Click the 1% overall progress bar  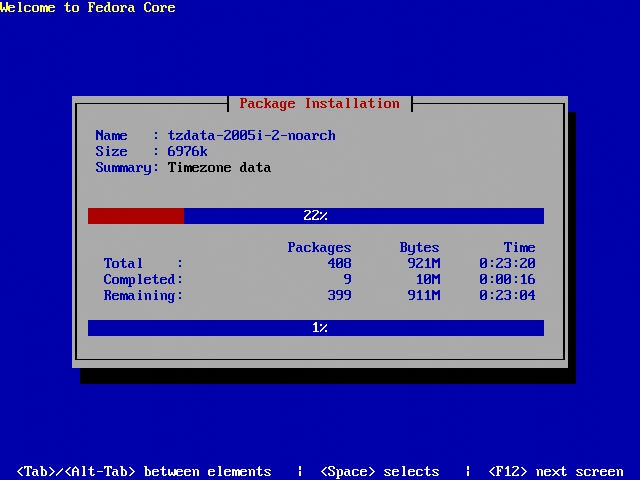coord(316,328)
